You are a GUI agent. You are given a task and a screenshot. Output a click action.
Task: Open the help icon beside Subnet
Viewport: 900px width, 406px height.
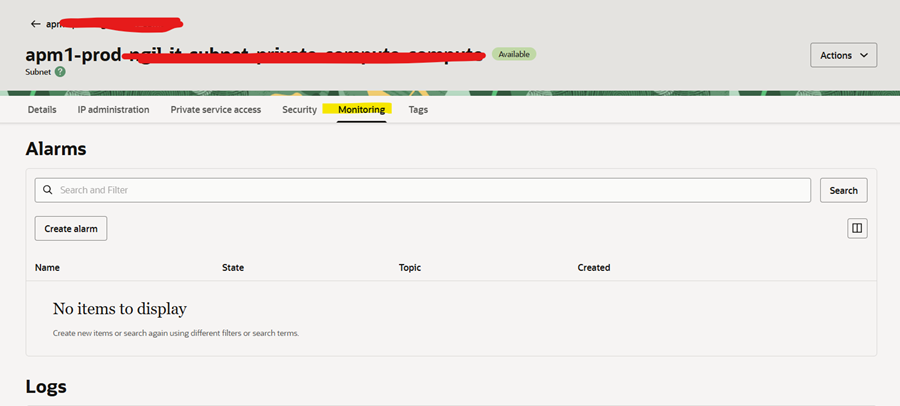coord(60,72)
